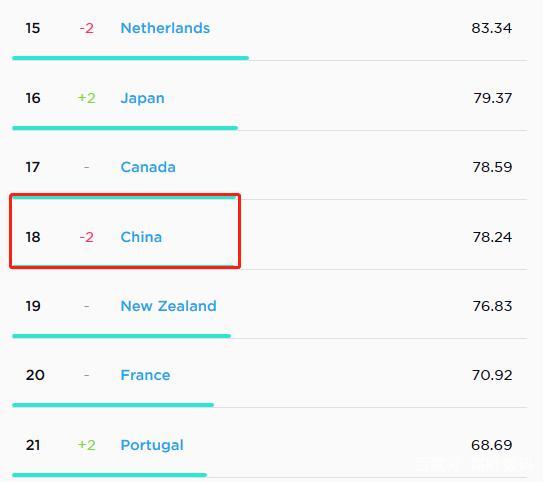Screen dimensions: 543x482
Task: Click Japan score 79.37
Action: click(492, 98)
